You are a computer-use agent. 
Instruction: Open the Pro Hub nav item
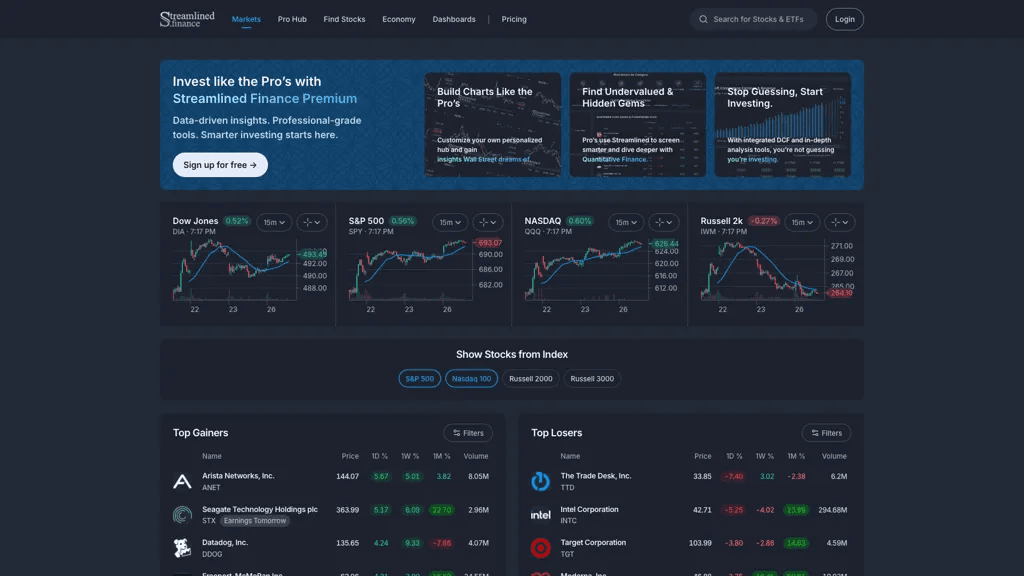point(292,20)
